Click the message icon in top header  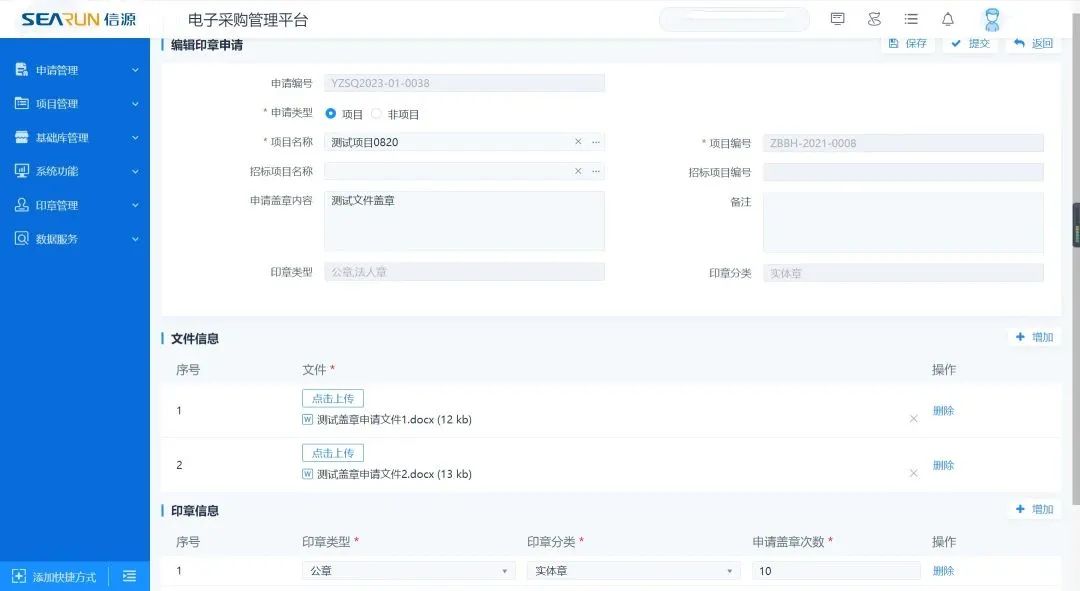838,19
